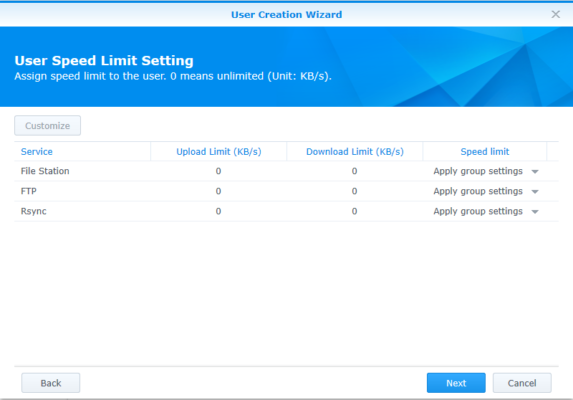Go to the Next wizard step
This screenshot has width=573, height=400.
pos(456,383)
